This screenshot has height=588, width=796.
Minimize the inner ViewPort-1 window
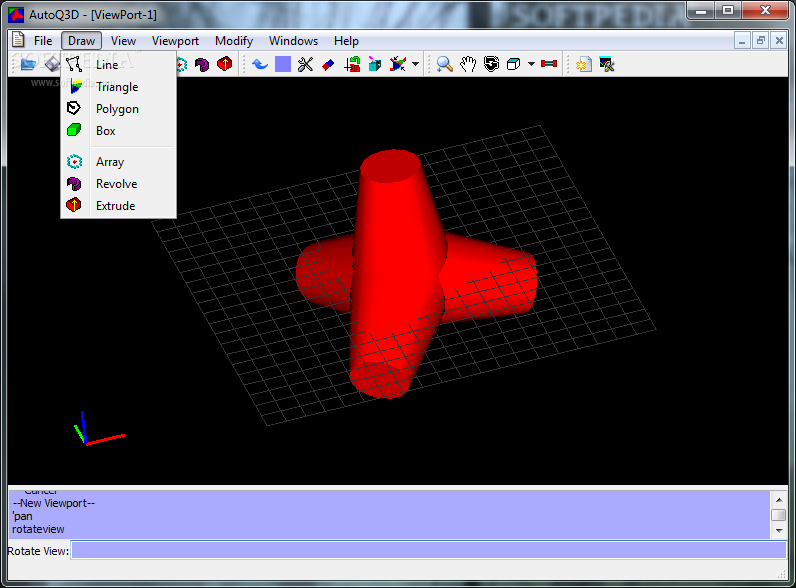742,41
